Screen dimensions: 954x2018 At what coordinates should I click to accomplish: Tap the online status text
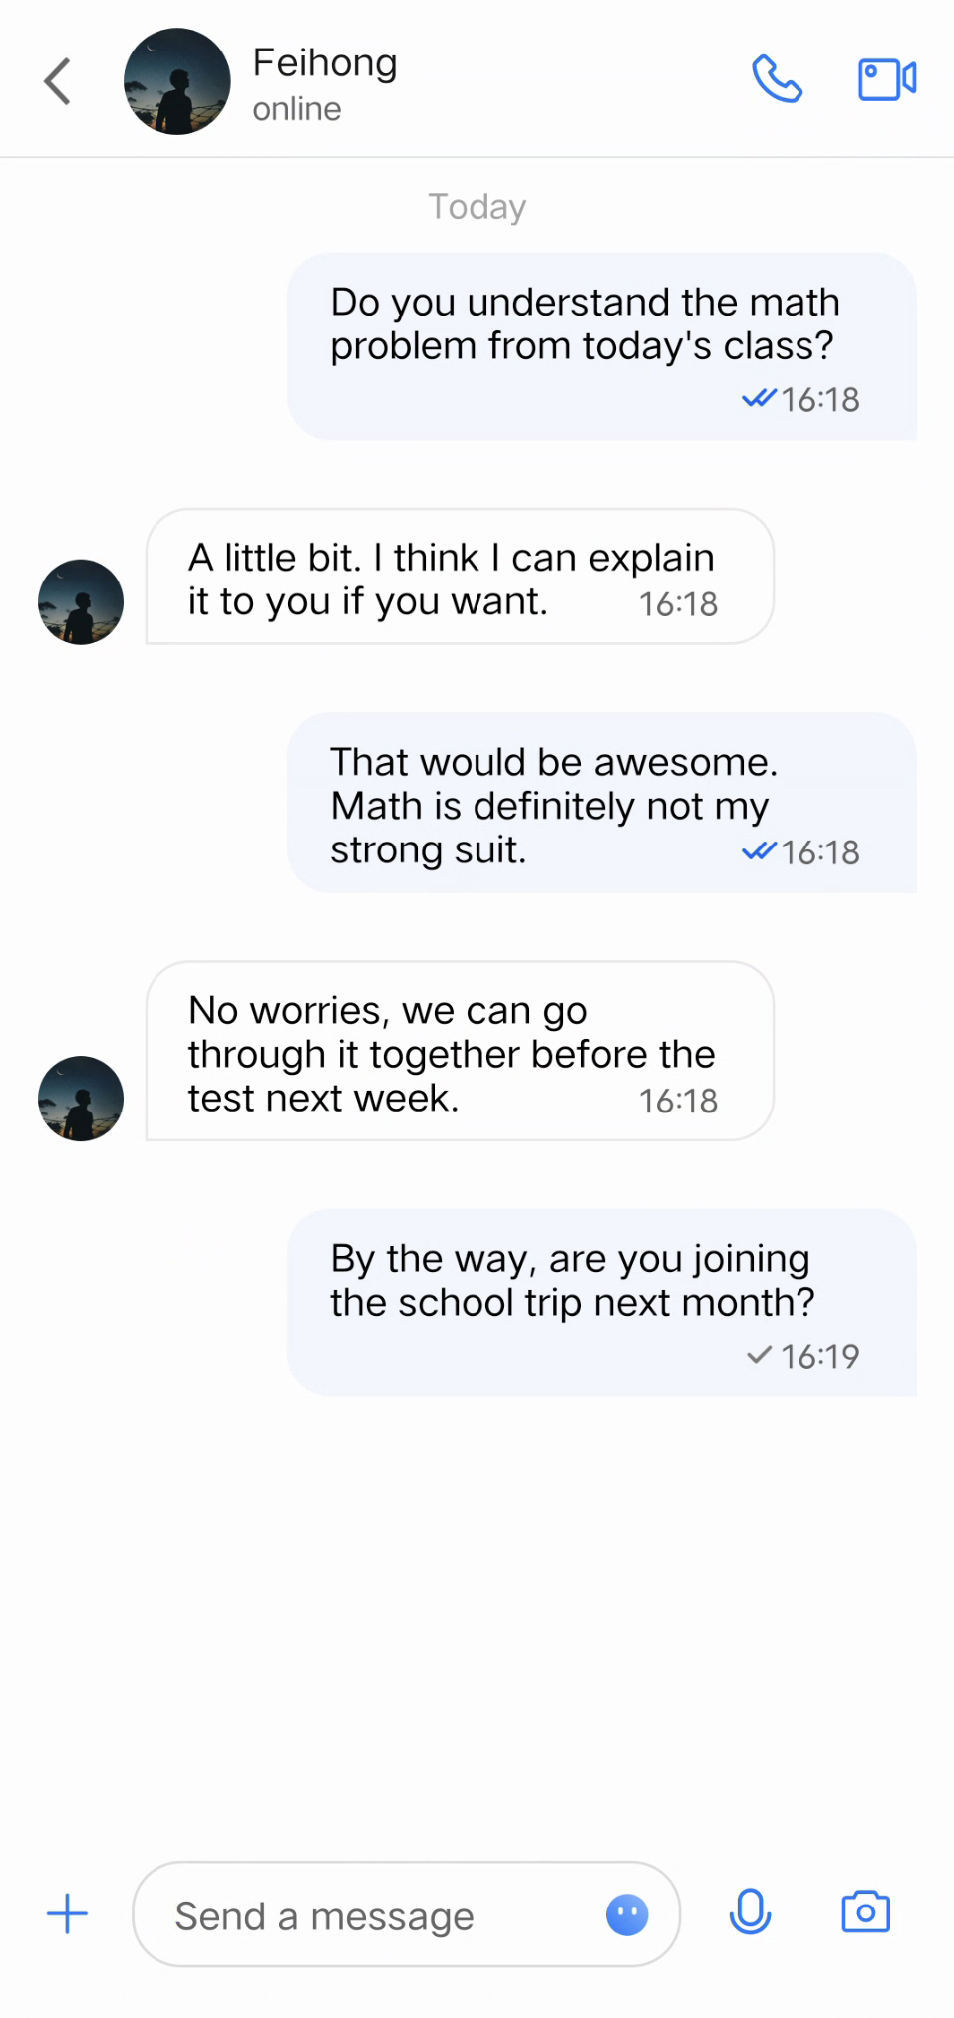click(x=297, y=109)
